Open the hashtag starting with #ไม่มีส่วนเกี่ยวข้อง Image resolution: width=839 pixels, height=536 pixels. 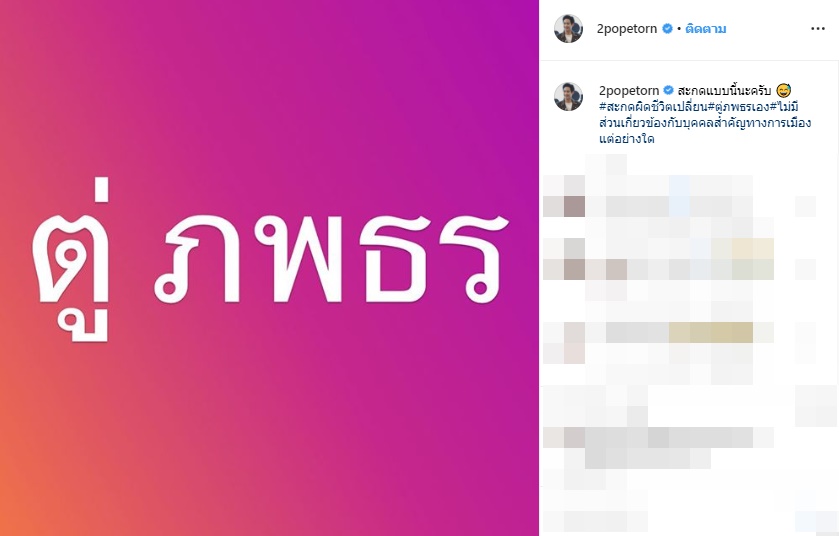(705, 122)
